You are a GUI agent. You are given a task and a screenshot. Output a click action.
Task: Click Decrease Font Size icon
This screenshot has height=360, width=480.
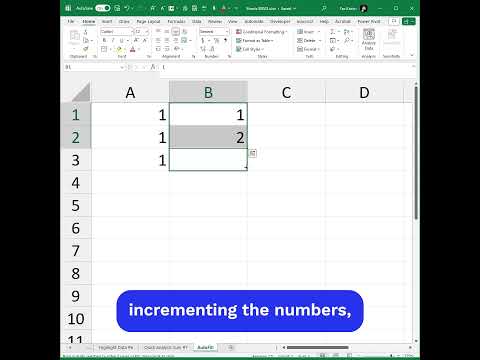click(145, 40)
